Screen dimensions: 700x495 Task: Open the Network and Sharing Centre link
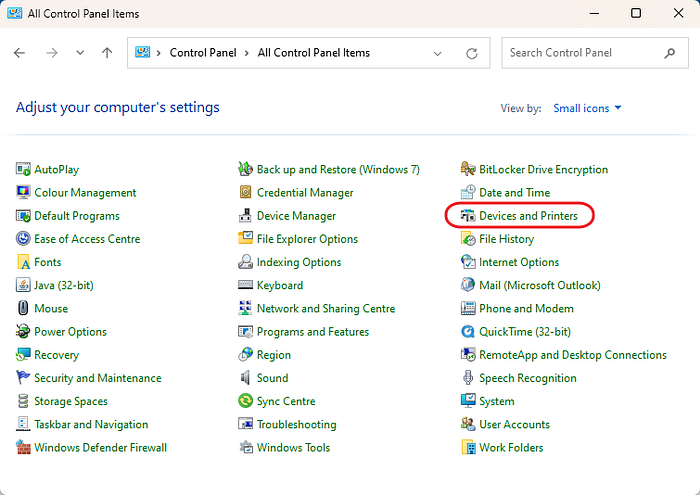click(325, 309)
